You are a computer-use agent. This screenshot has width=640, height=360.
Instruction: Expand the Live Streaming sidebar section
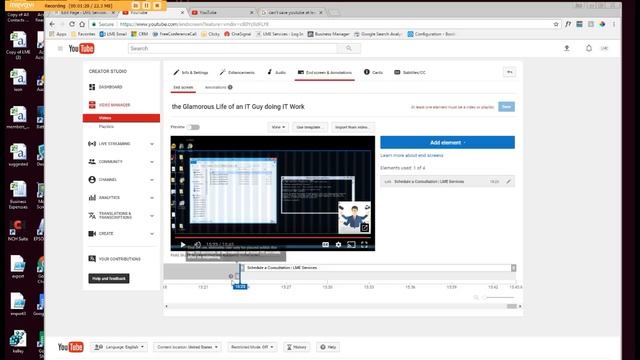(152, 144)
